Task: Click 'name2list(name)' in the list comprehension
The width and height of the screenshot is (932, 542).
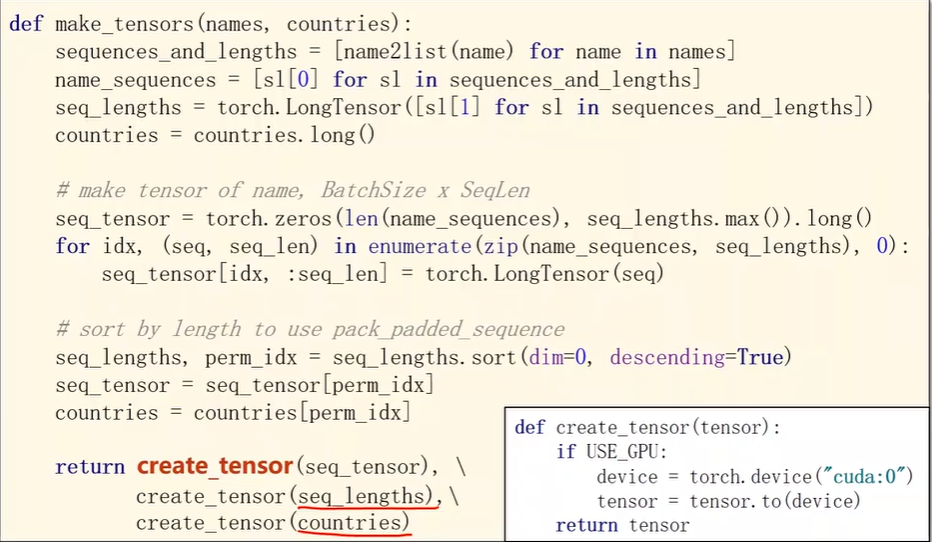Action: (428, 52)
